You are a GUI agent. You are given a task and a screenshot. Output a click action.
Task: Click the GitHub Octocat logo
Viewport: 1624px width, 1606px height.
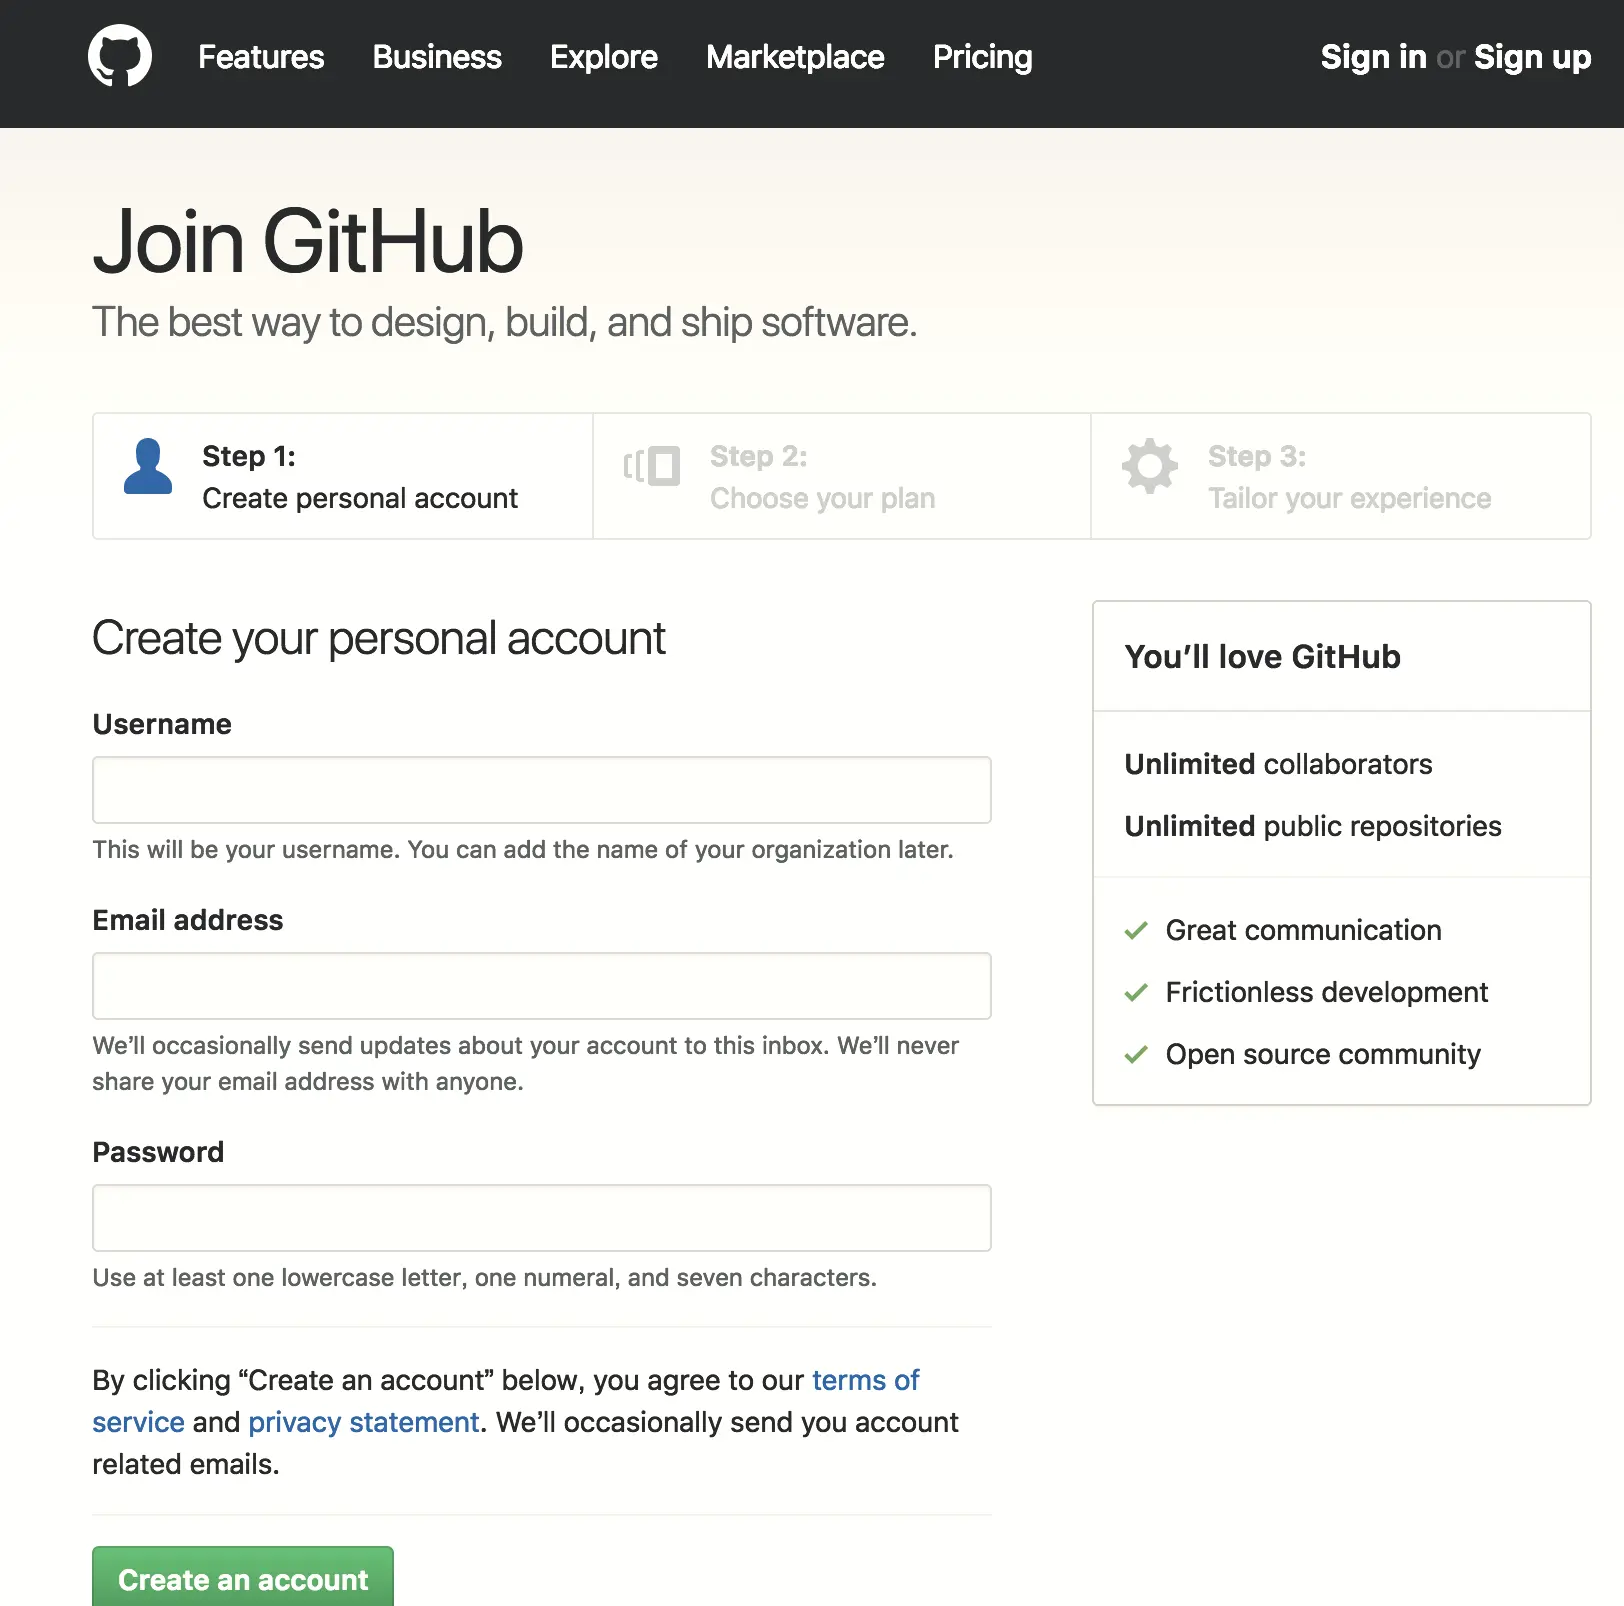tap(120, 56)
